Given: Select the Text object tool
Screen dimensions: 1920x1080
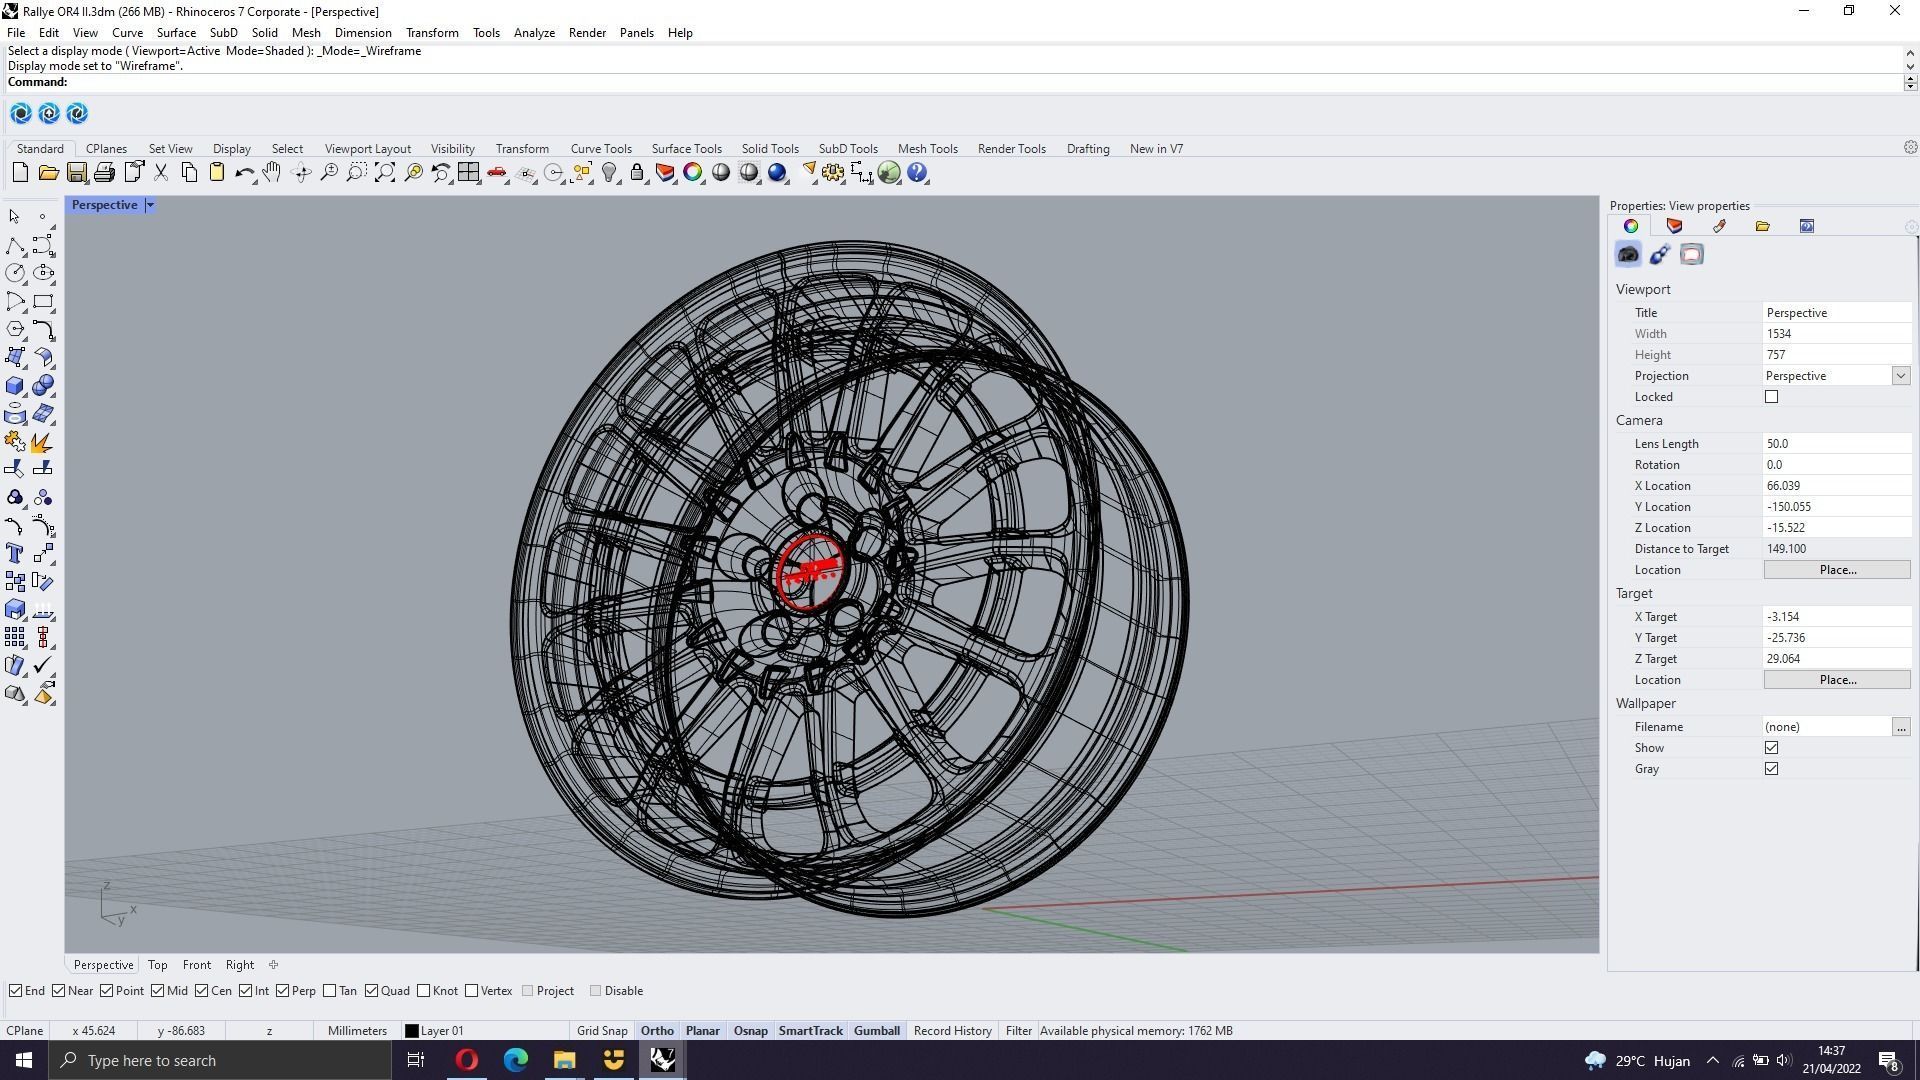Looking at the screenshot, I should pyautogui.click(x=14, y=553).
